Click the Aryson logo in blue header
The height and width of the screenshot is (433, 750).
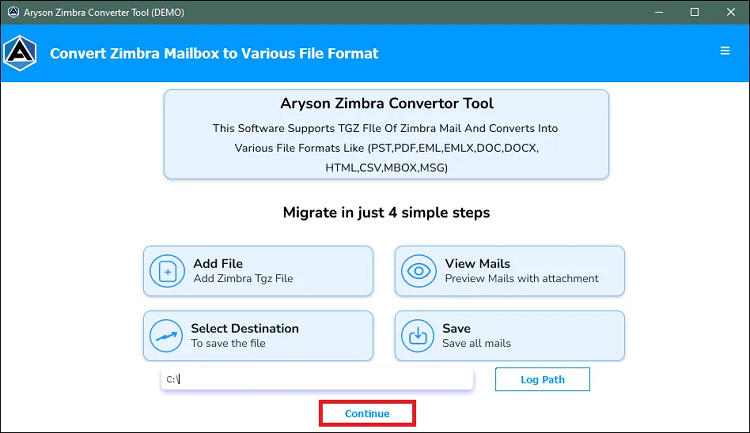click(20, 53)
